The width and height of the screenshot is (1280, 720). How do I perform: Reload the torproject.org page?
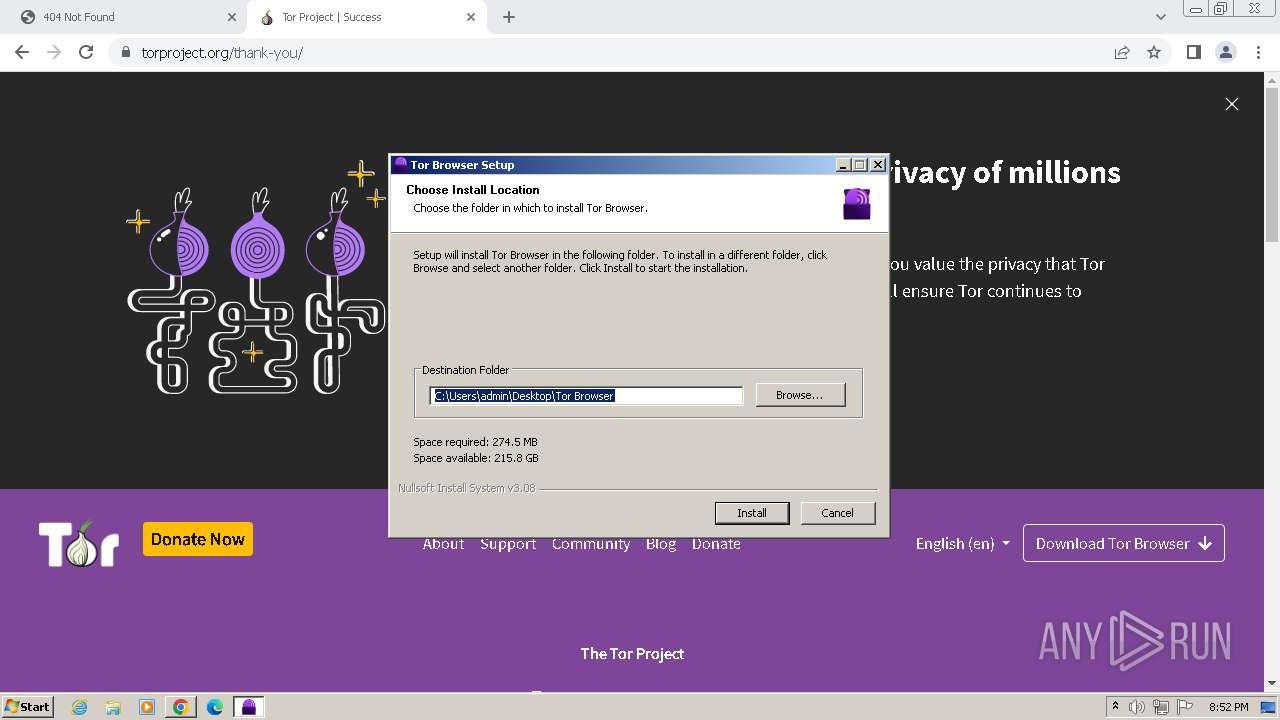pos(86,52)
